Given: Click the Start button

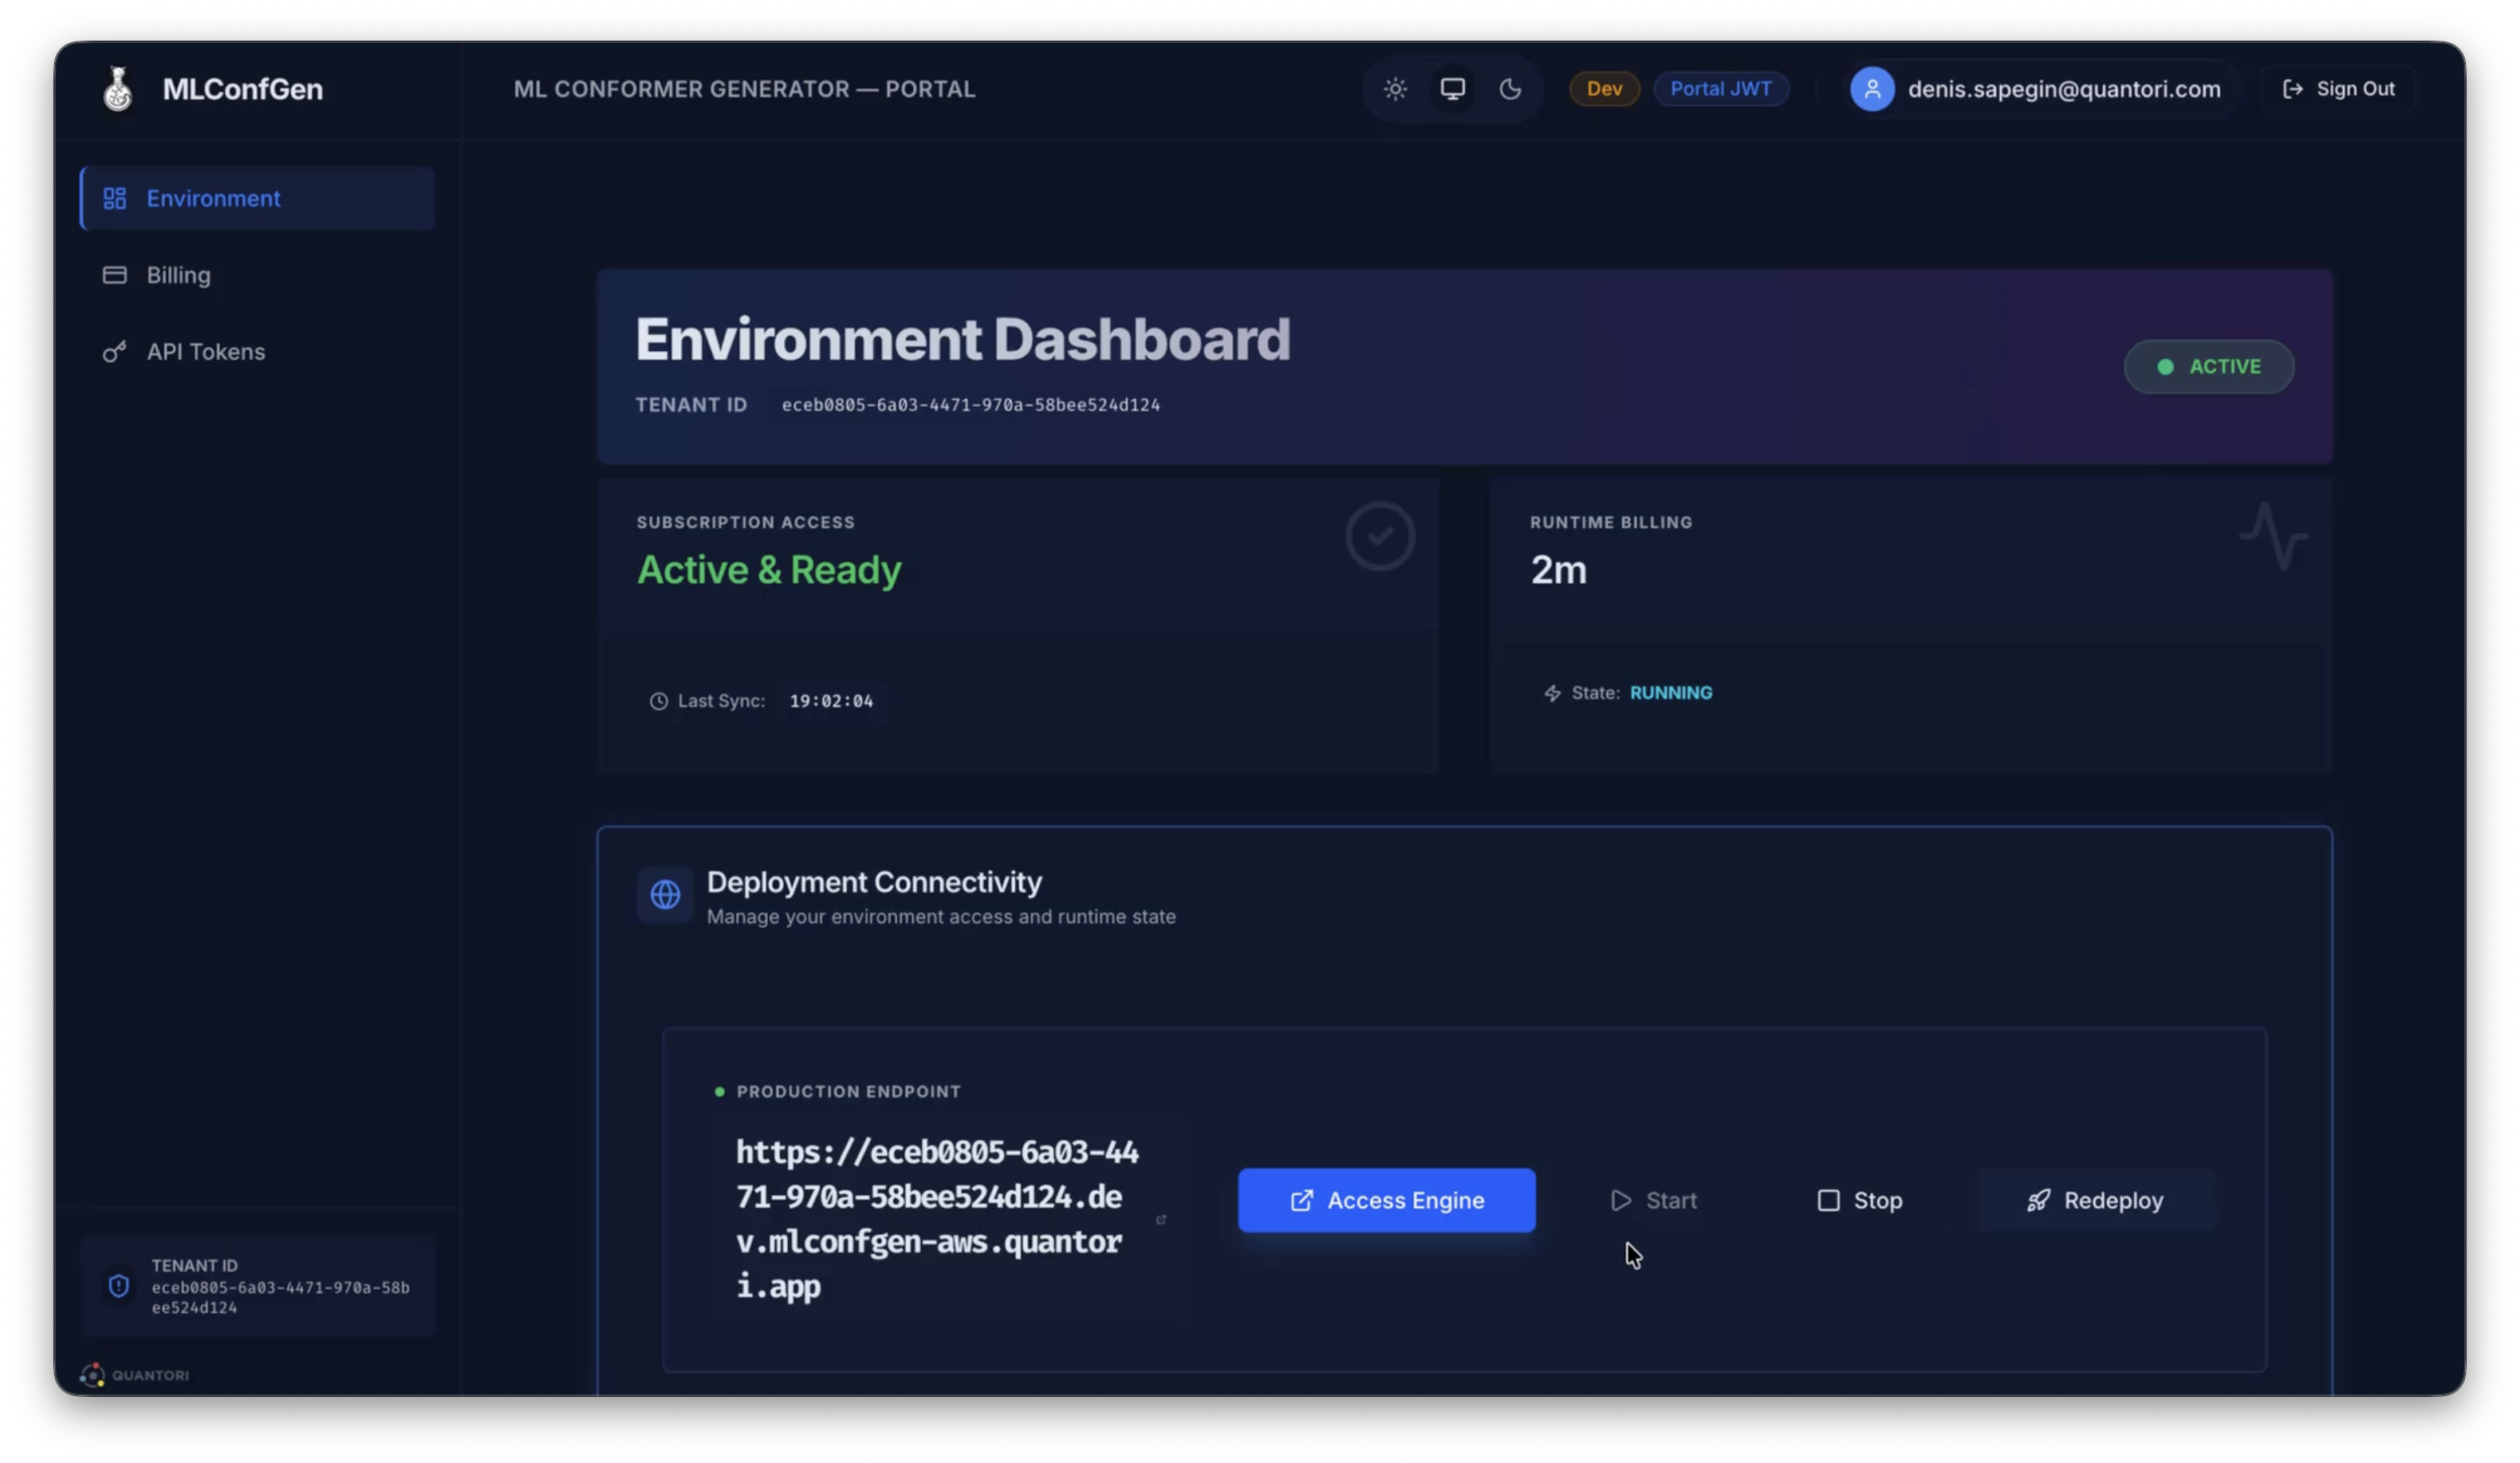Looking at the screenshot, I should pyautogui.click(x=1654, y=1200).
